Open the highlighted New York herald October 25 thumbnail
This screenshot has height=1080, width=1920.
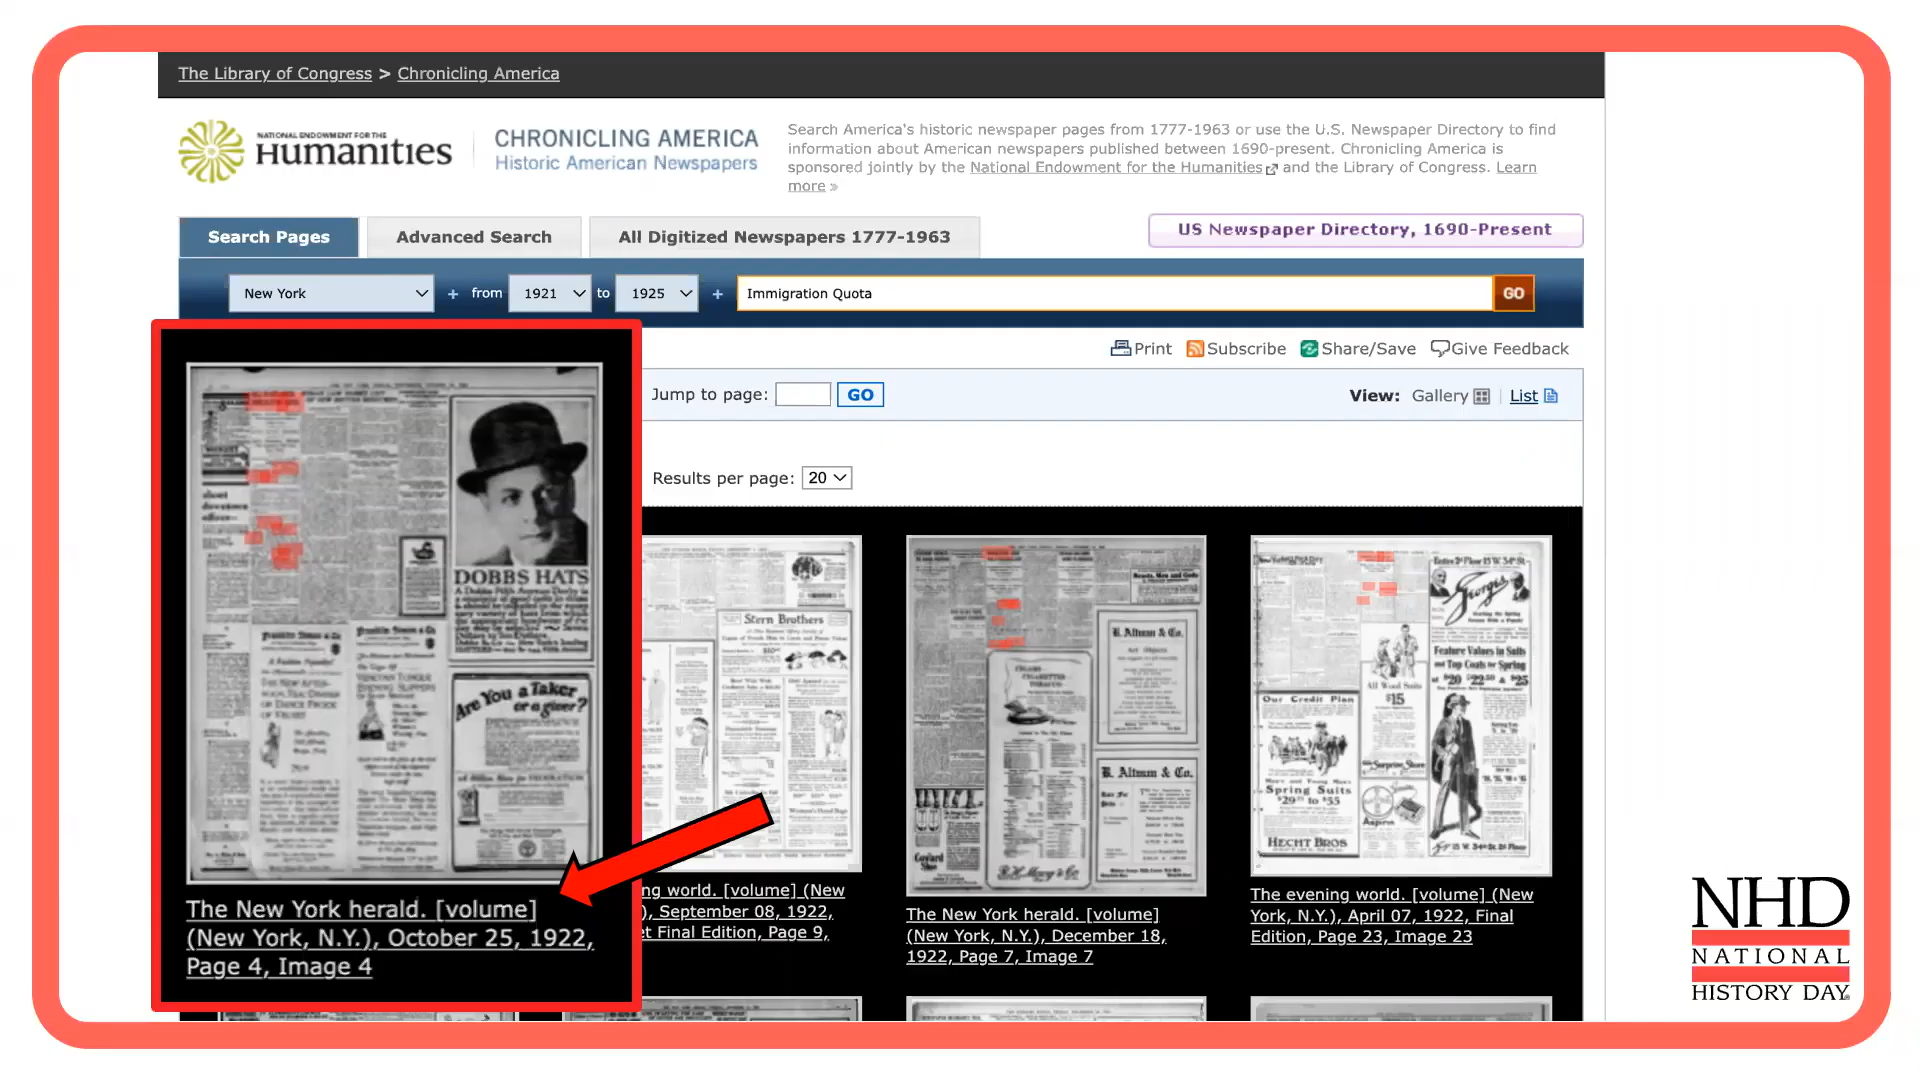pyautogui.click(x=394, y=622)
